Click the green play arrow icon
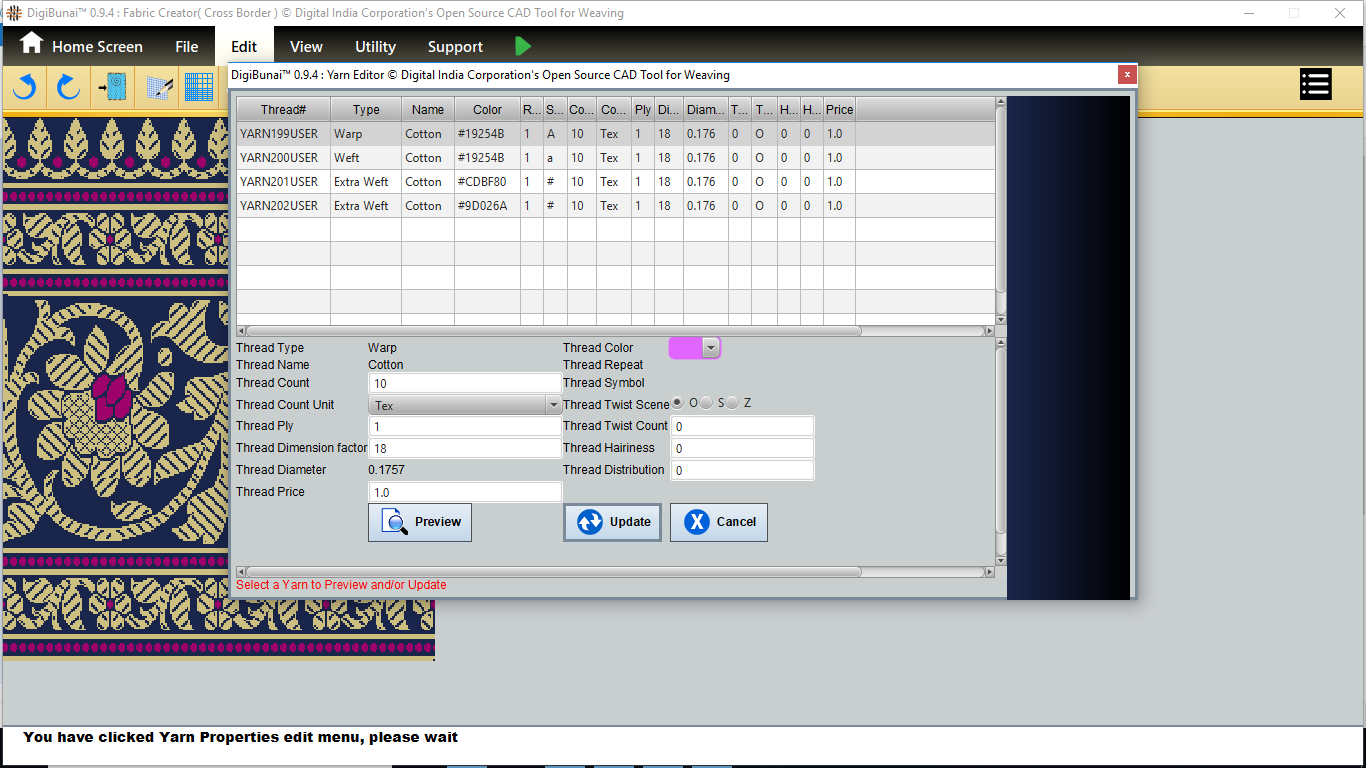 [523, 46]
